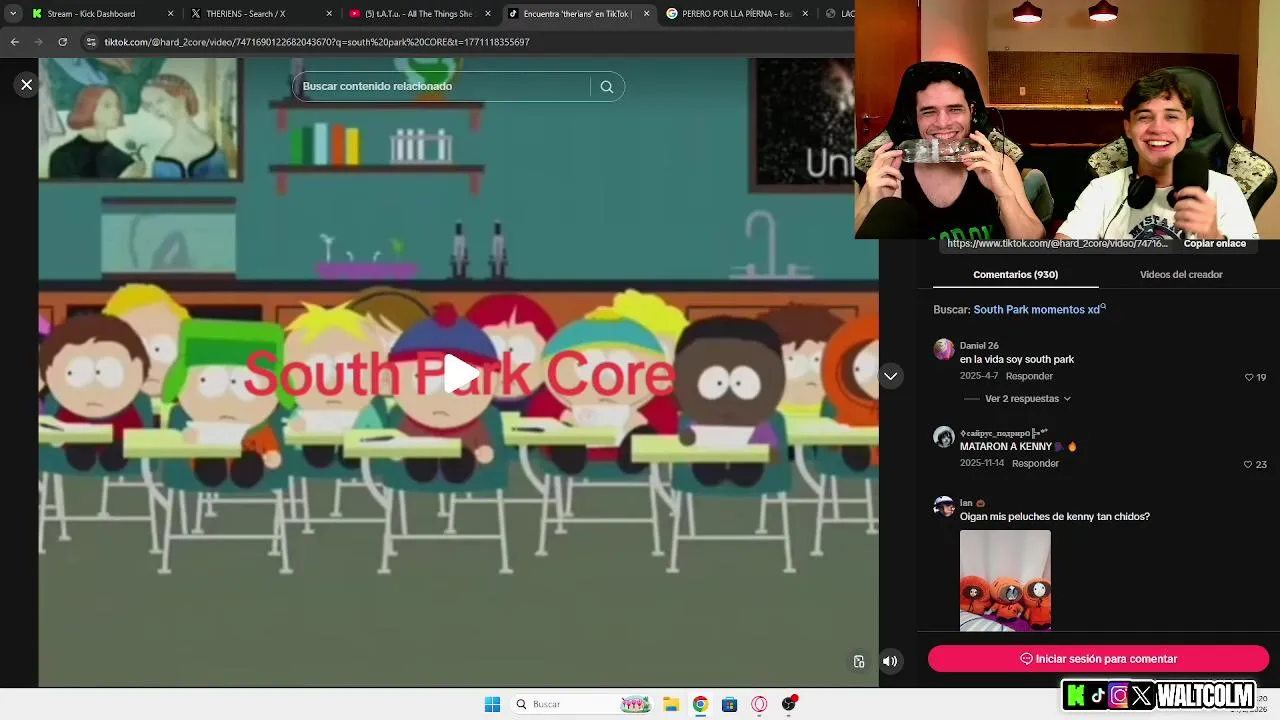
Task: View site information icon in address bar
Action: [91, 42]
